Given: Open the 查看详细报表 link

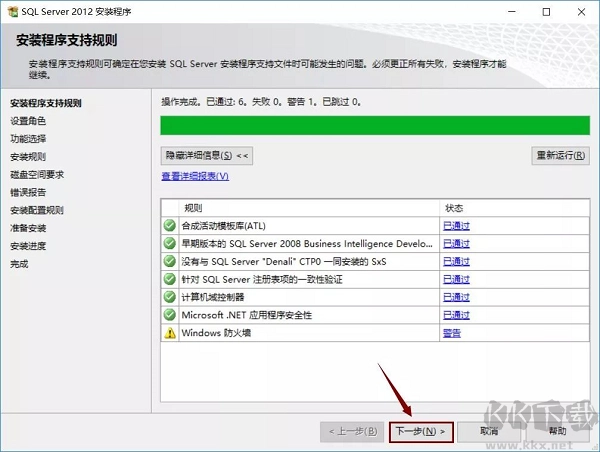Looking at the screenshot, I should (195, 176).
